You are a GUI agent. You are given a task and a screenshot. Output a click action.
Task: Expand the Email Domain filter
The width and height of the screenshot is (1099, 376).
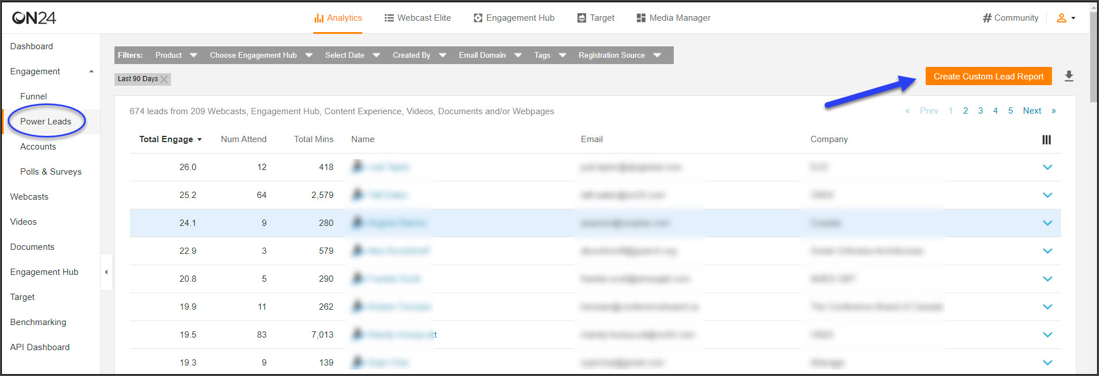(x=491, y=55)
